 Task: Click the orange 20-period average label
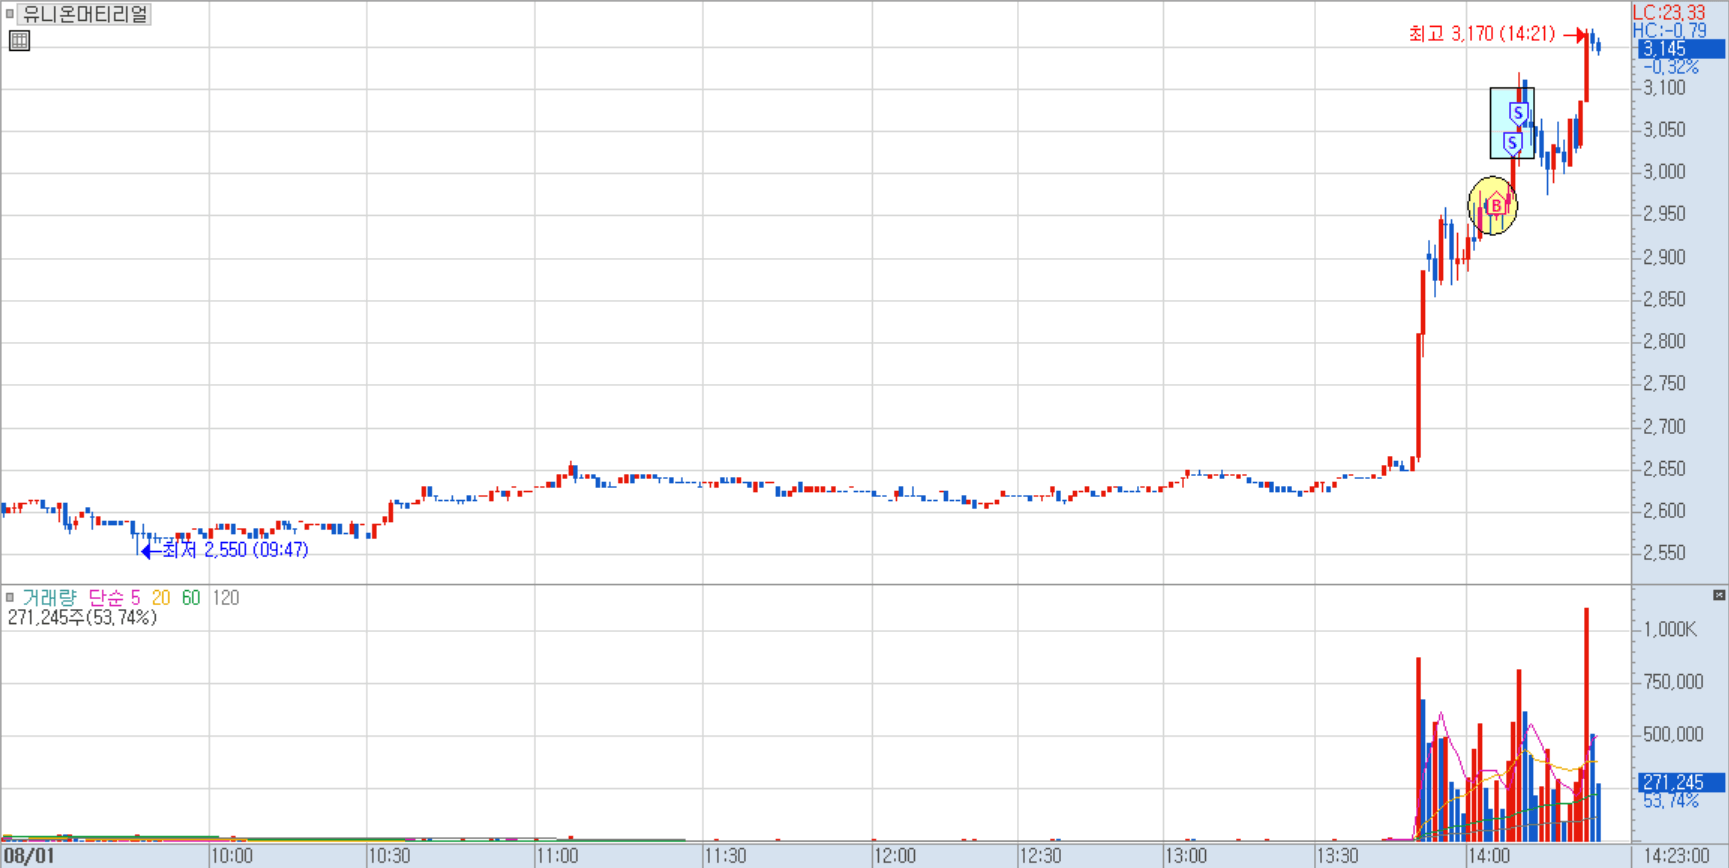161,598
